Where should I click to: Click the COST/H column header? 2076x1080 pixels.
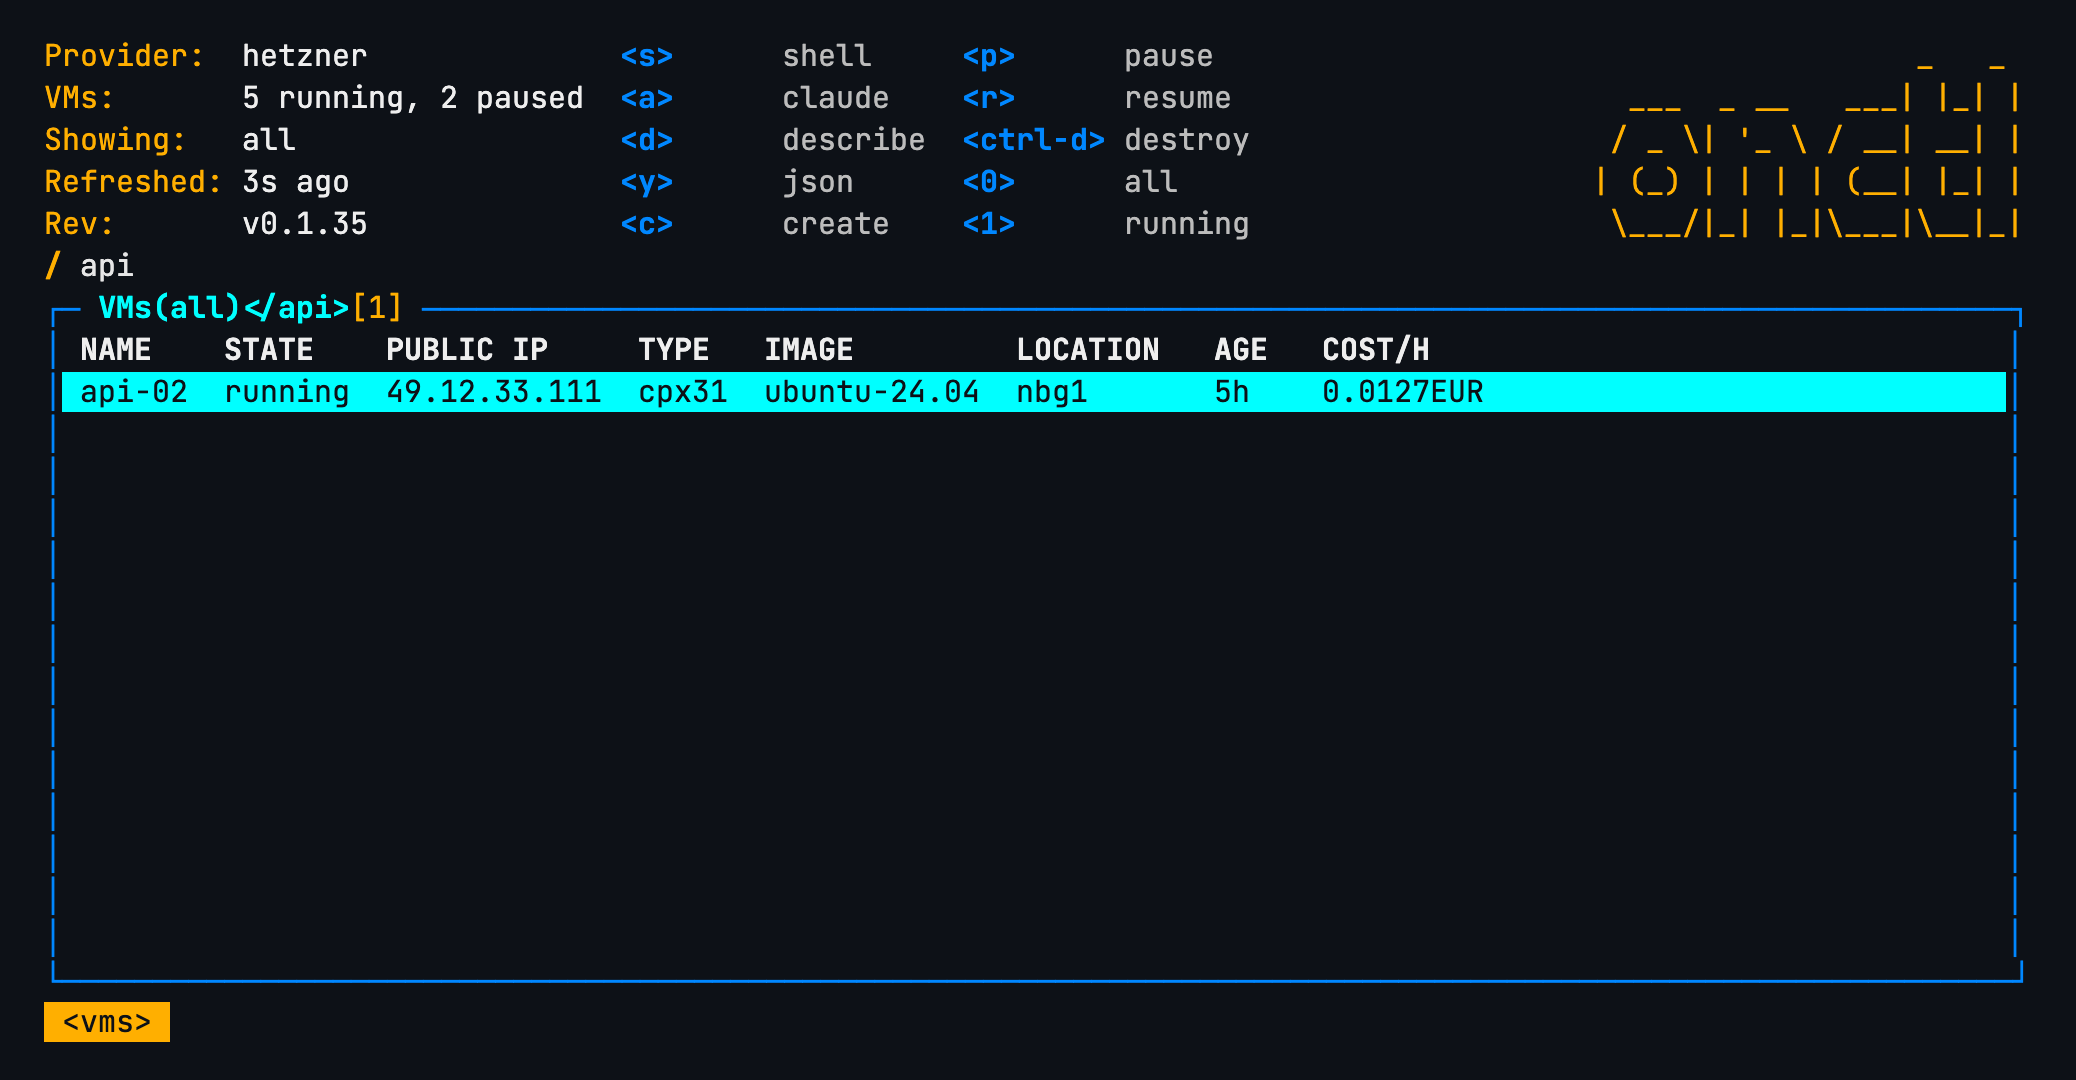coord(1376,350)
